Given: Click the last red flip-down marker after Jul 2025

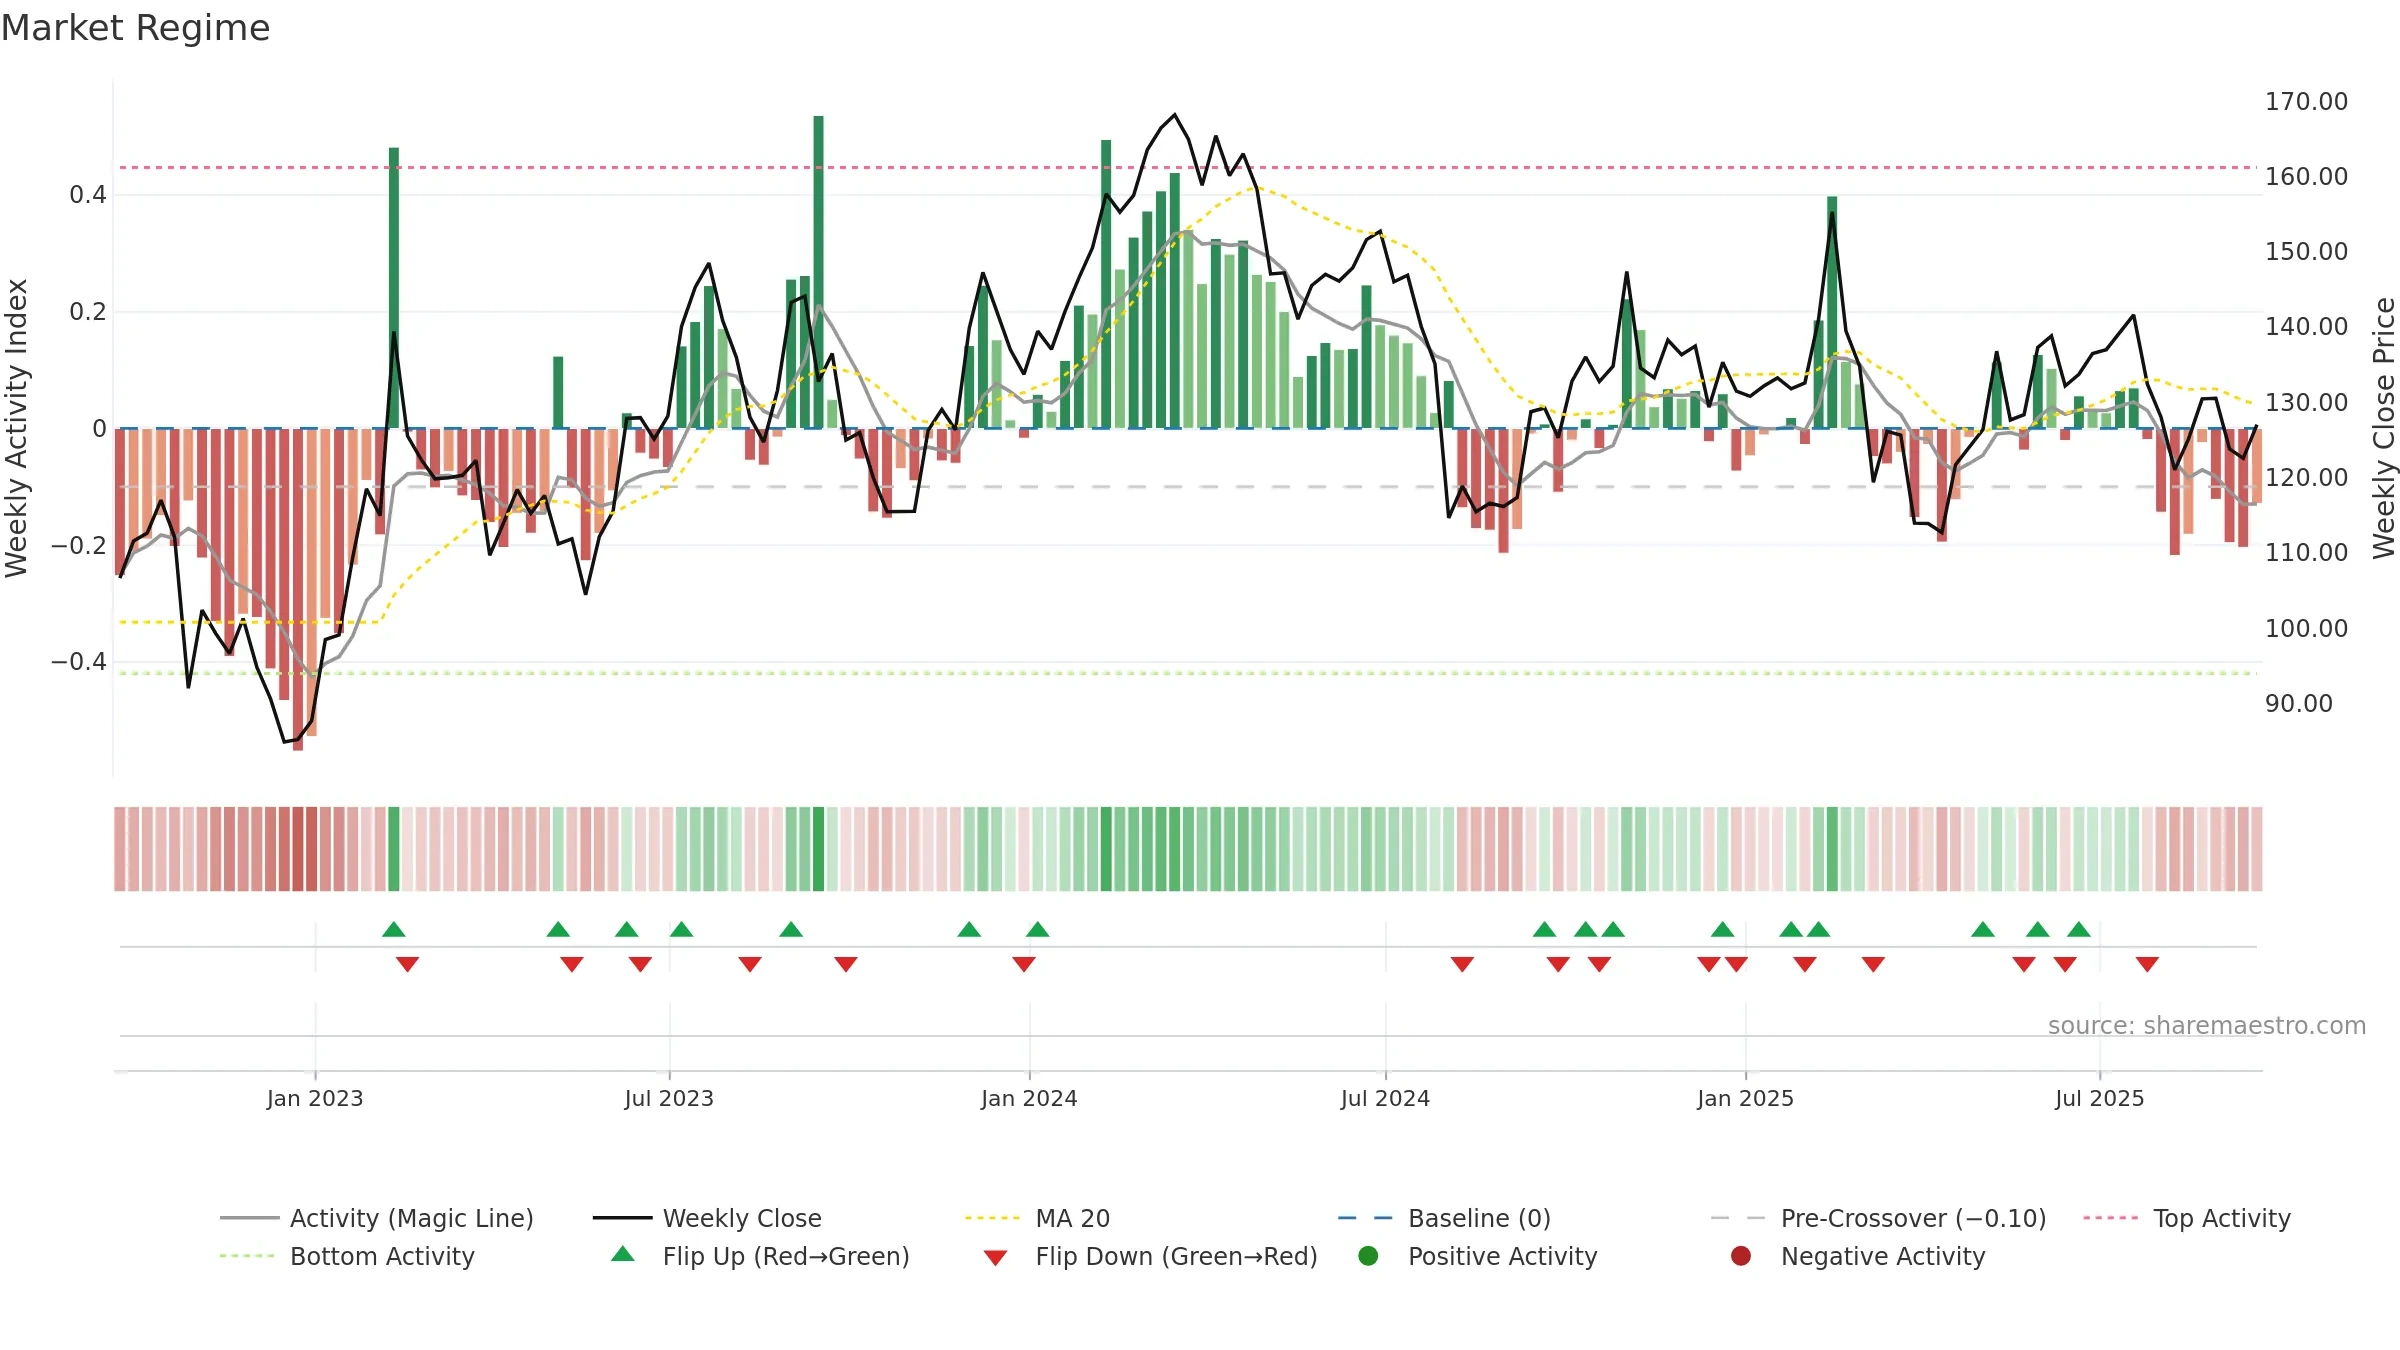Looking at the screenshot, I should [x=2147, y=964].
